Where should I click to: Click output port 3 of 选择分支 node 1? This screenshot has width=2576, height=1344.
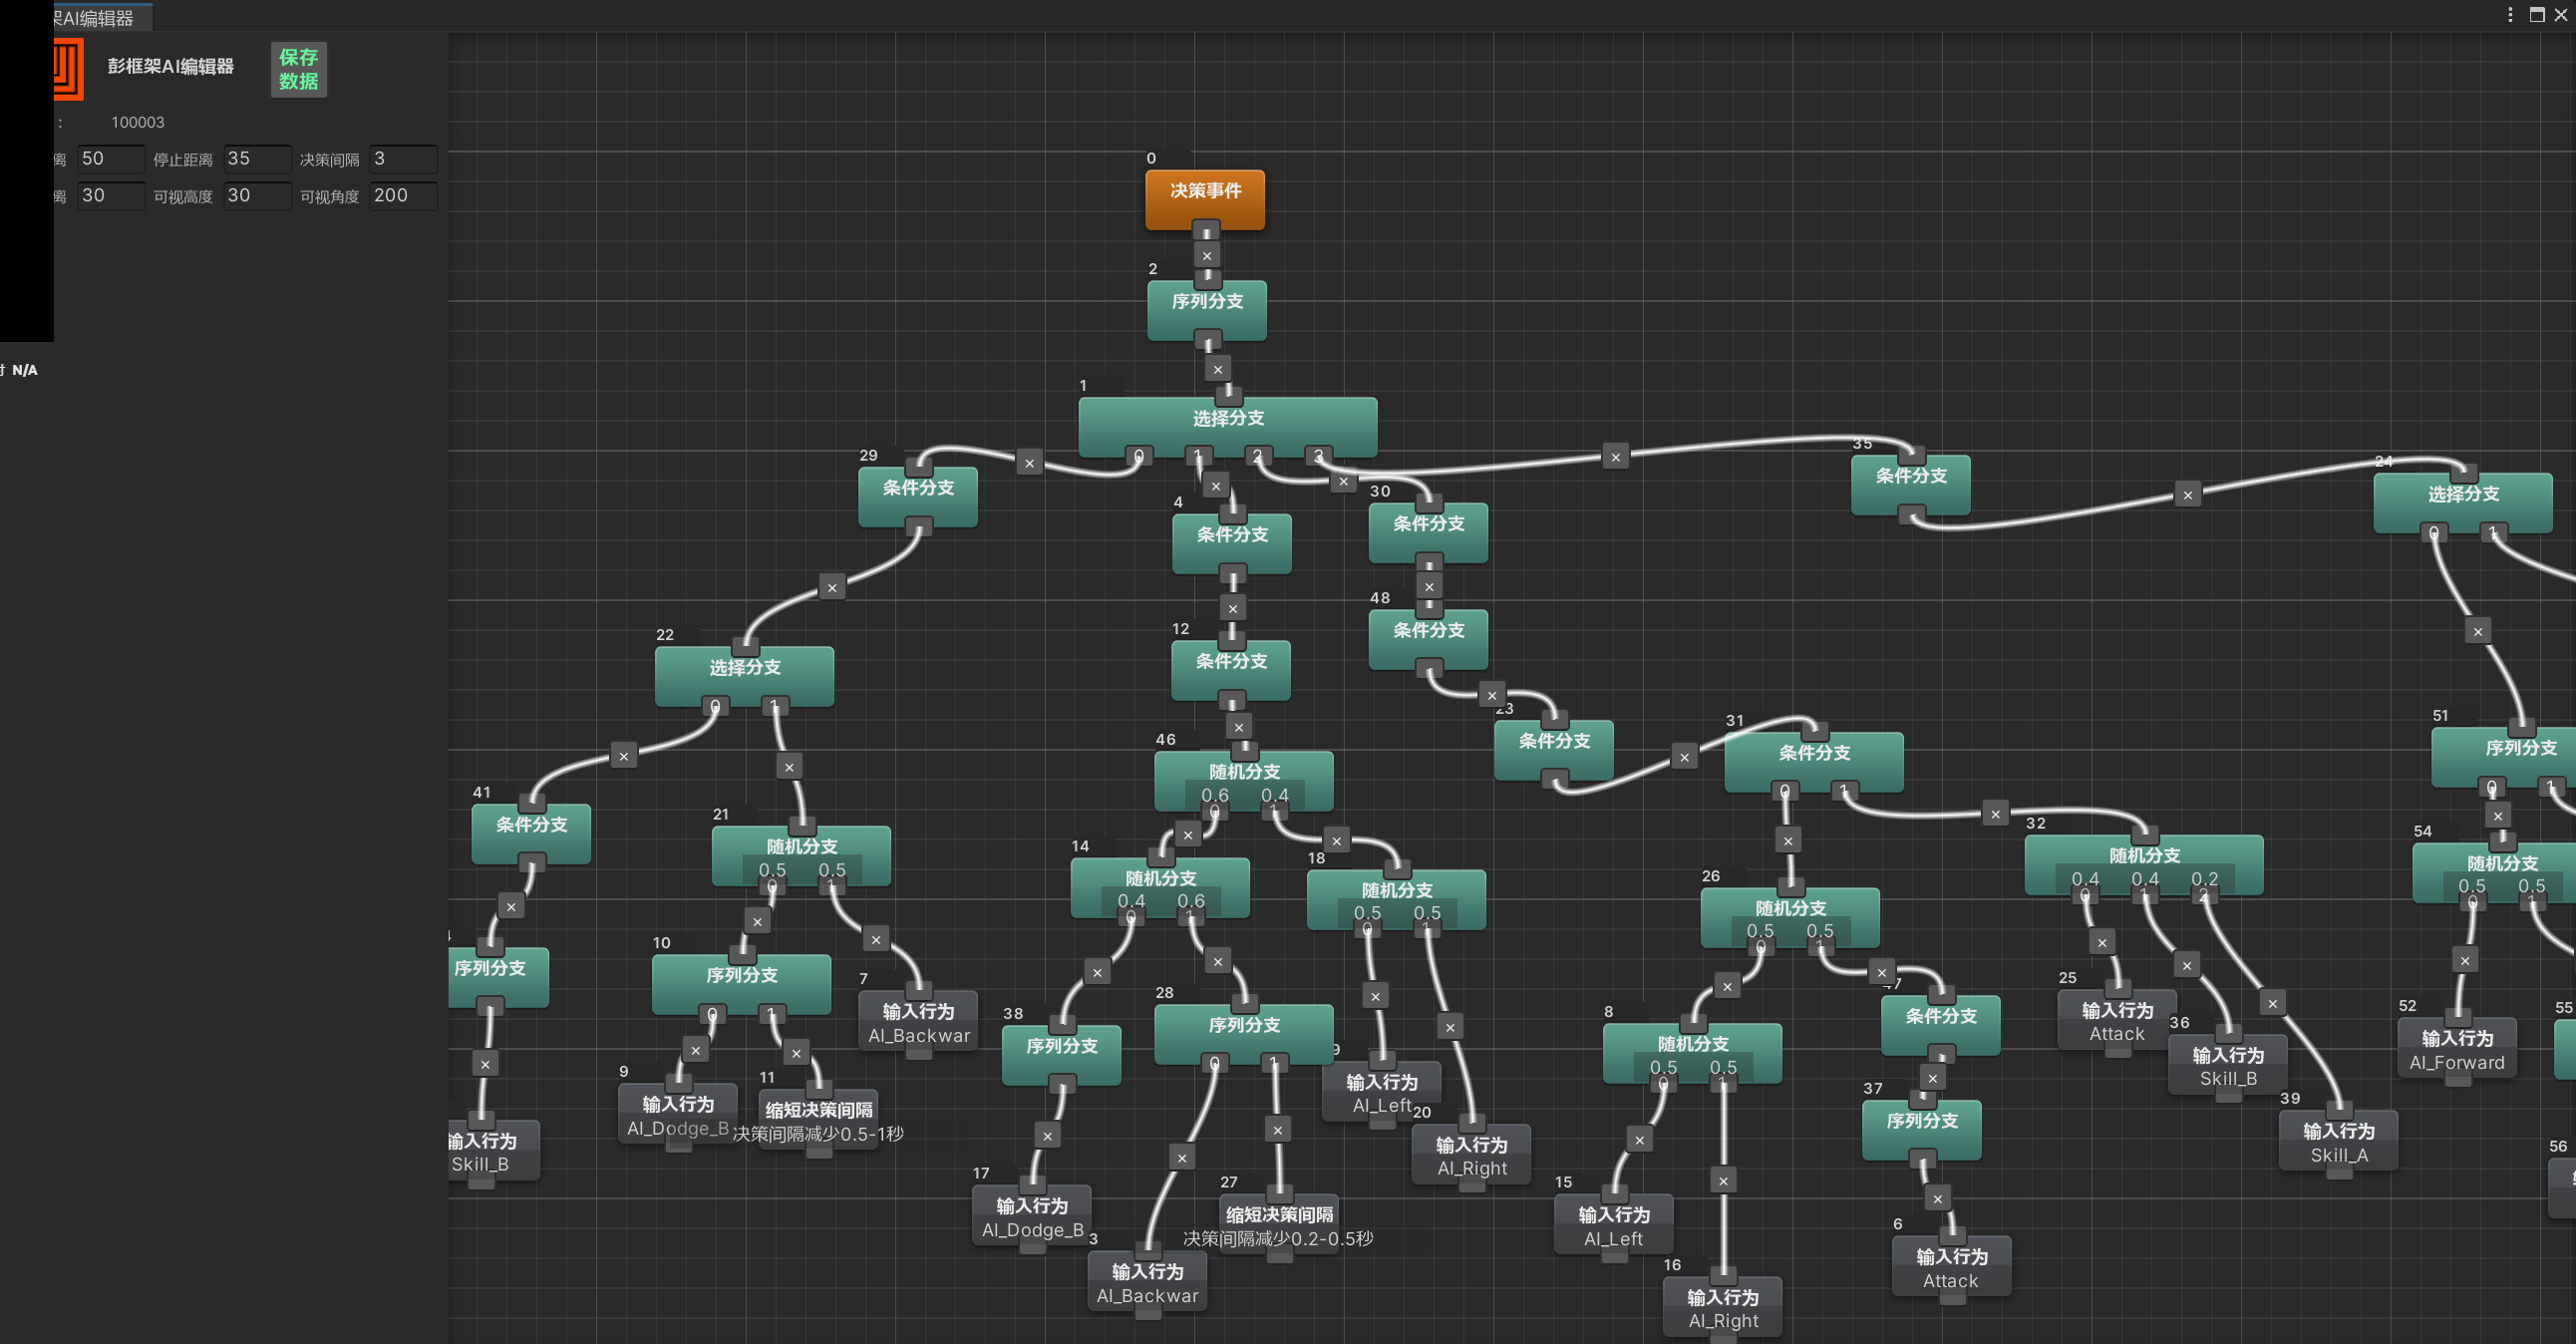[x=1318, y=456]
